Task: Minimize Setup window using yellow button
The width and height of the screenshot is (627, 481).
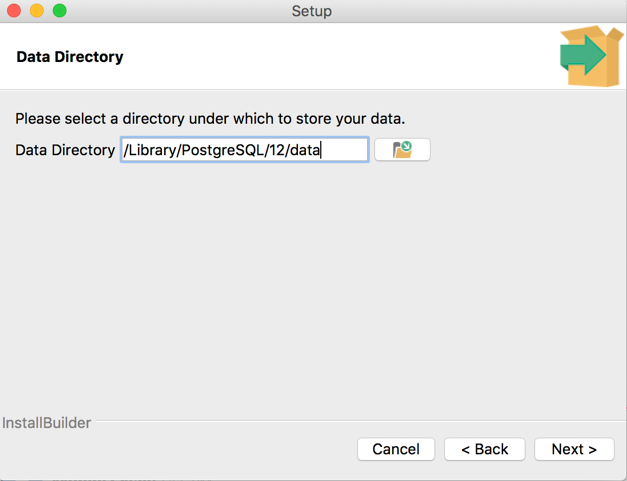Action: [x=36, y=11]
